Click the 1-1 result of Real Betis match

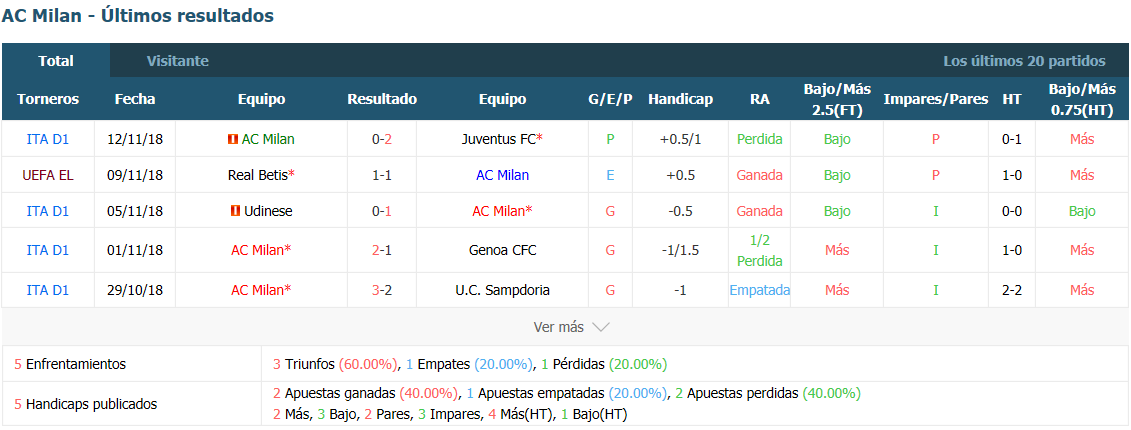pos(382,175)
